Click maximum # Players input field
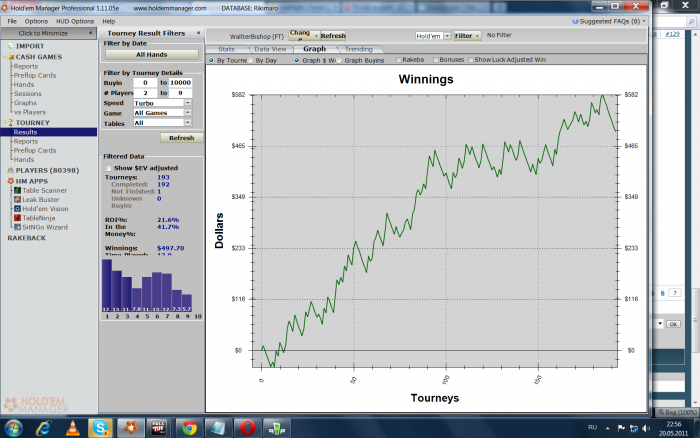The image size is (700, 438). point(180,93)
